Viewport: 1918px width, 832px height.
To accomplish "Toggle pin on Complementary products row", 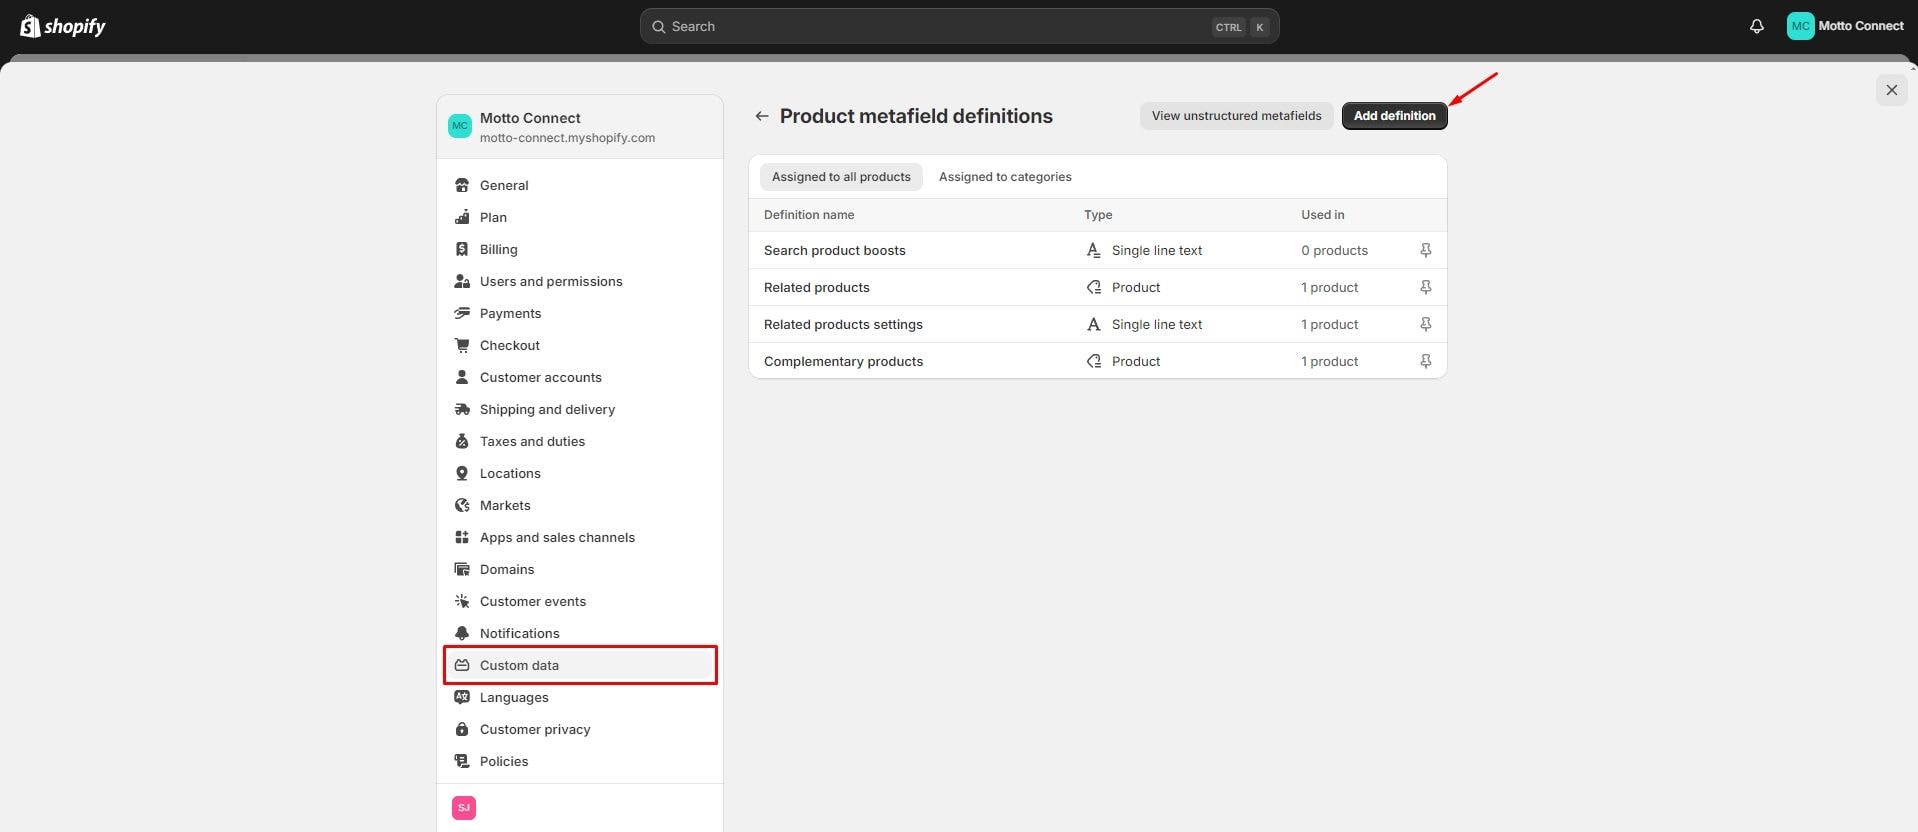I will (1425, 362).
